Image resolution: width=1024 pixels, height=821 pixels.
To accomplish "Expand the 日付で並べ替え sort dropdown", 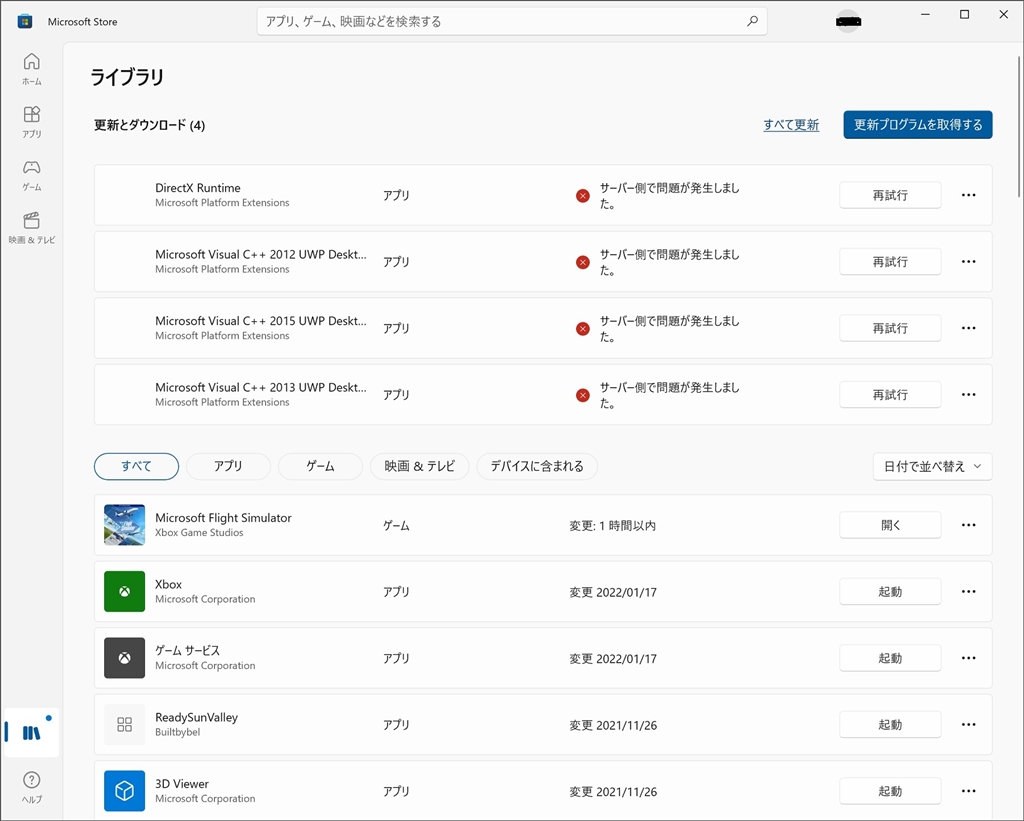I will point(932,466).
